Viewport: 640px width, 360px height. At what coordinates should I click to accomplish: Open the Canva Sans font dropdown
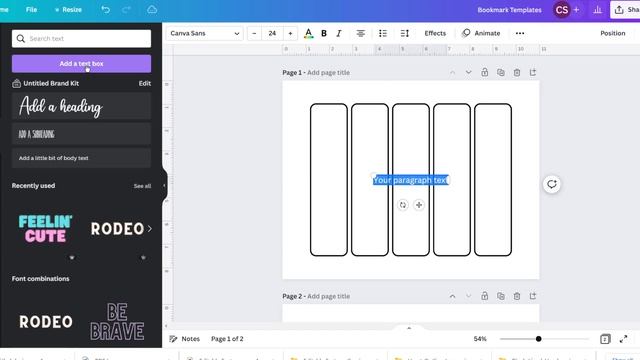204,33
